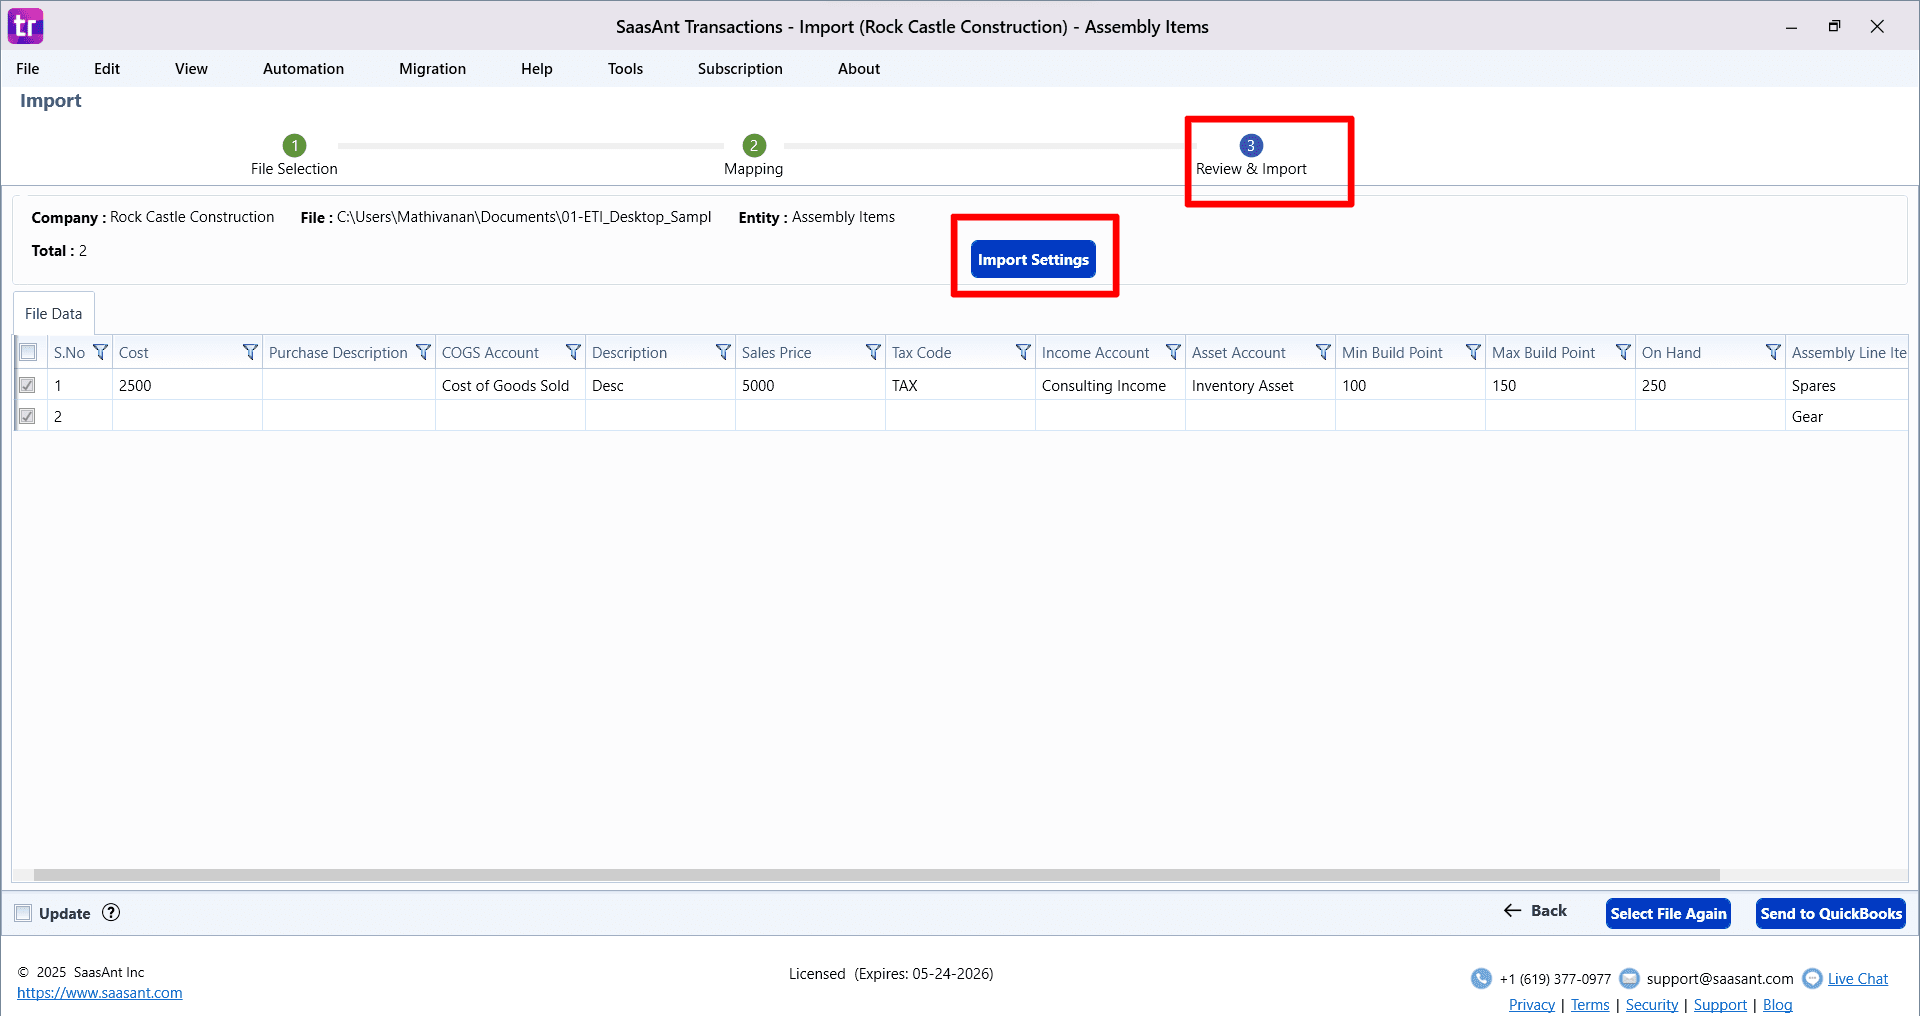Open the Update help question icon
Viewport: 1920px width, 1016px height.
tap(111, 912)
